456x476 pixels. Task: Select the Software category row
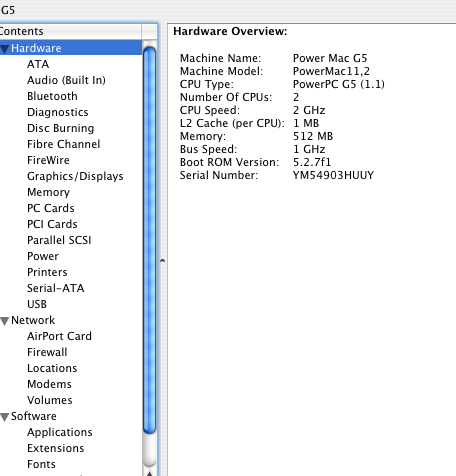(x=71, y=416)
